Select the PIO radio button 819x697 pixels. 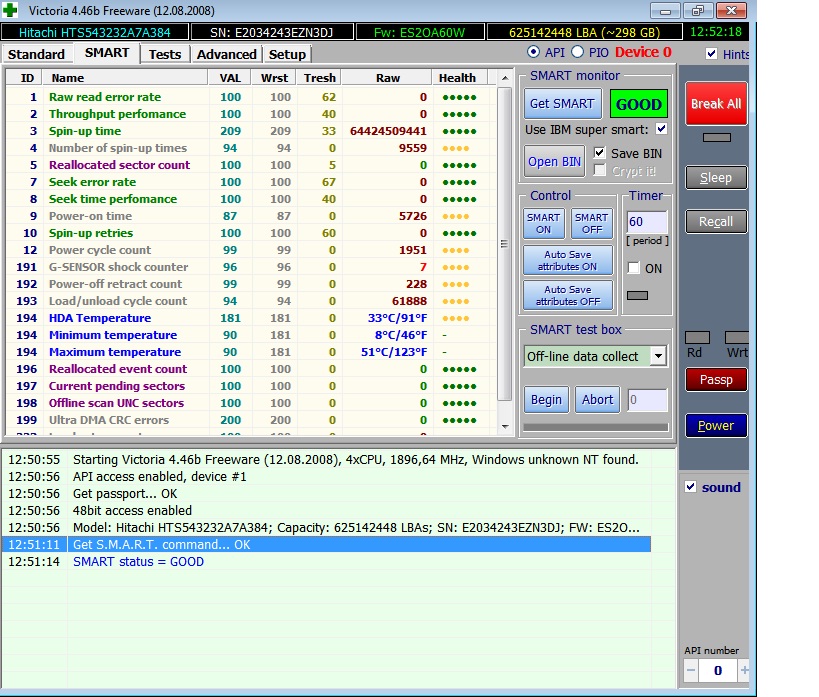point(578,52)
